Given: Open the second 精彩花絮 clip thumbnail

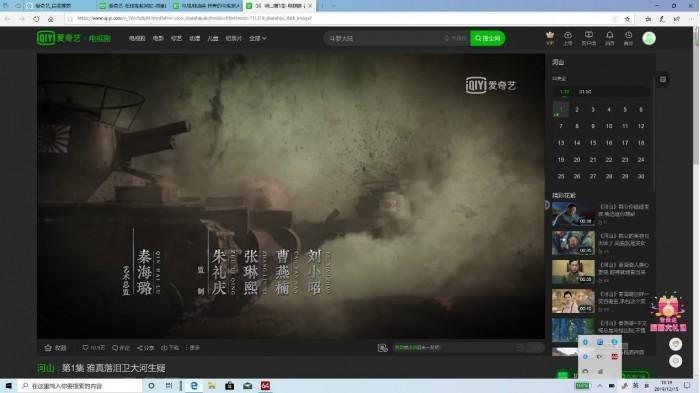Looking at the screenshot, I should click(x=573, y=242).
